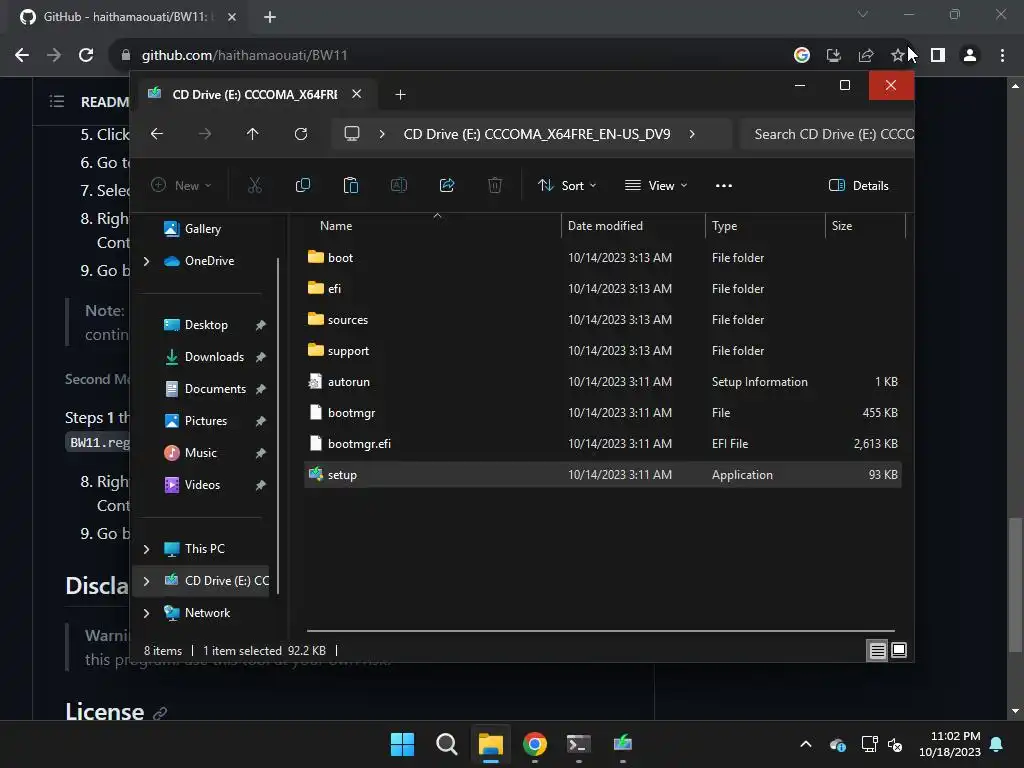Click the Terminal icon in taskbar

click(579, 744)
